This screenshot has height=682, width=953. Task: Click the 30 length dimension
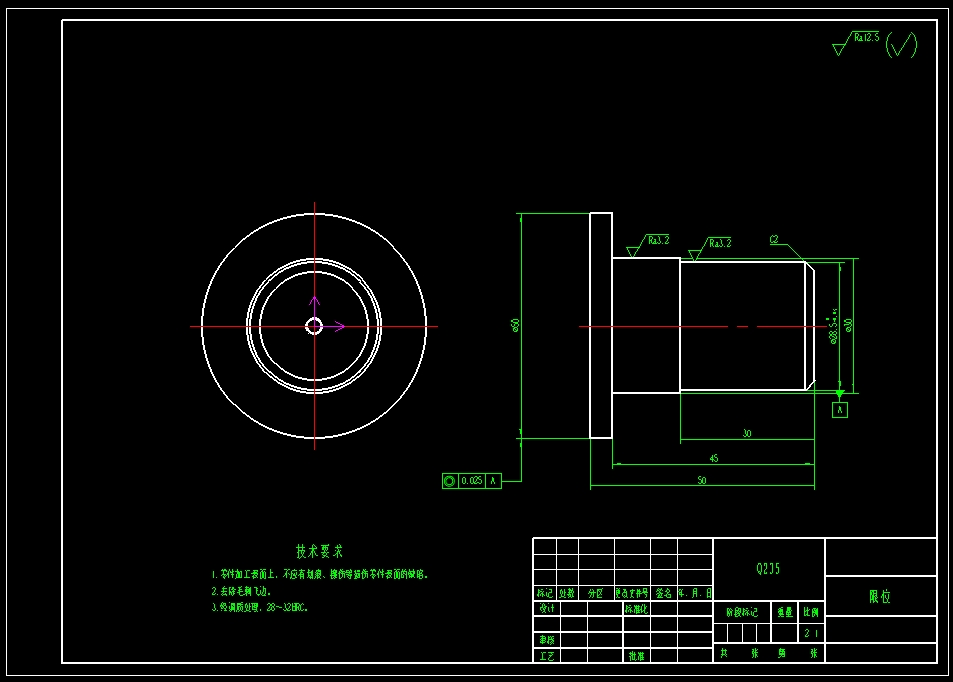click(747, 433)
